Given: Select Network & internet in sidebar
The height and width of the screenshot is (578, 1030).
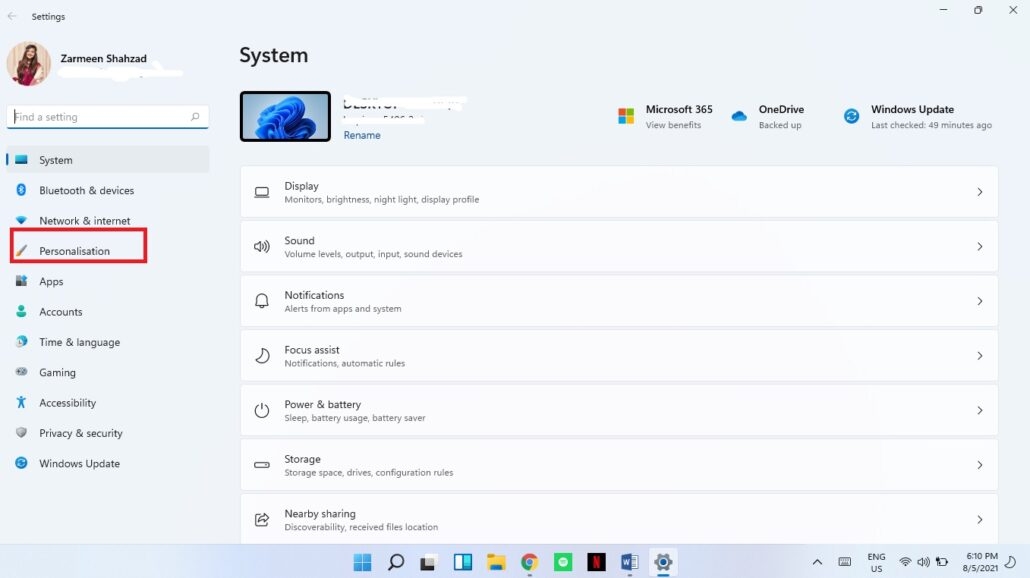Looking at the screenshot, I should click(x=84, y=221).
